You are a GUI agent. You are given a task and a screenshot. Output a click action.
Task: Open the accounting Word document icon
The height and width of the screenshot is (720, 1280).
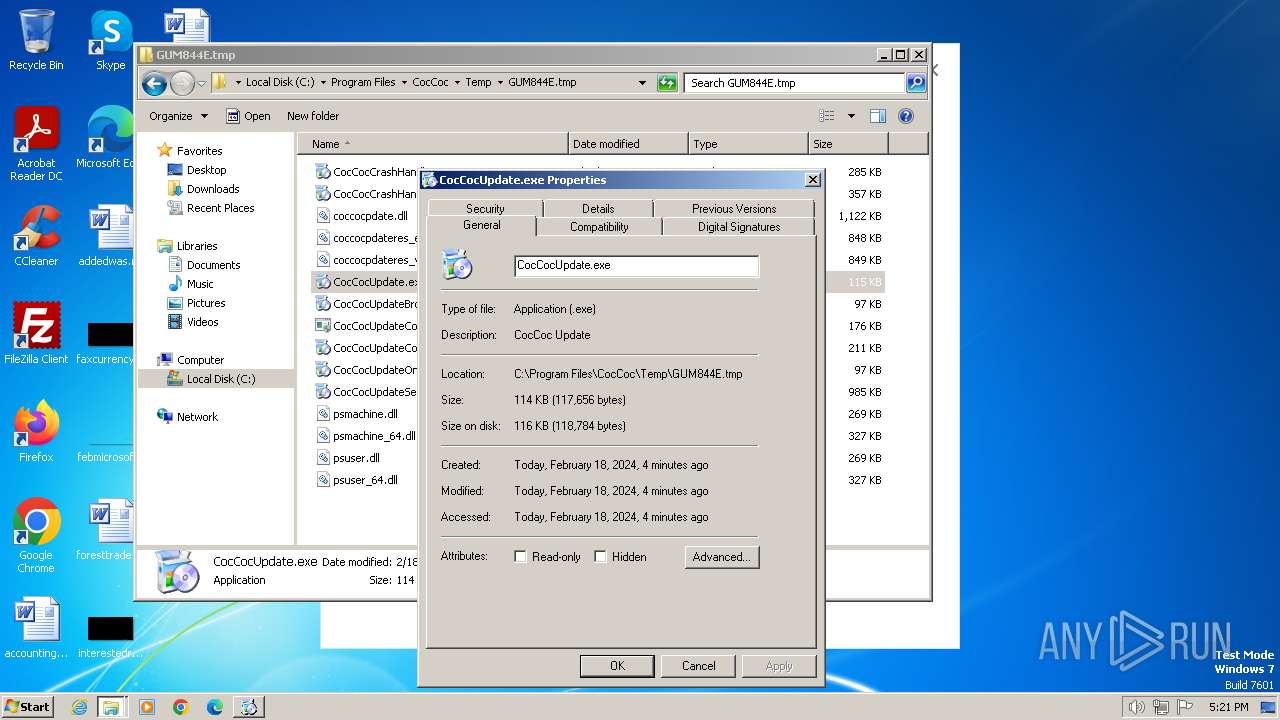(36, 628)
